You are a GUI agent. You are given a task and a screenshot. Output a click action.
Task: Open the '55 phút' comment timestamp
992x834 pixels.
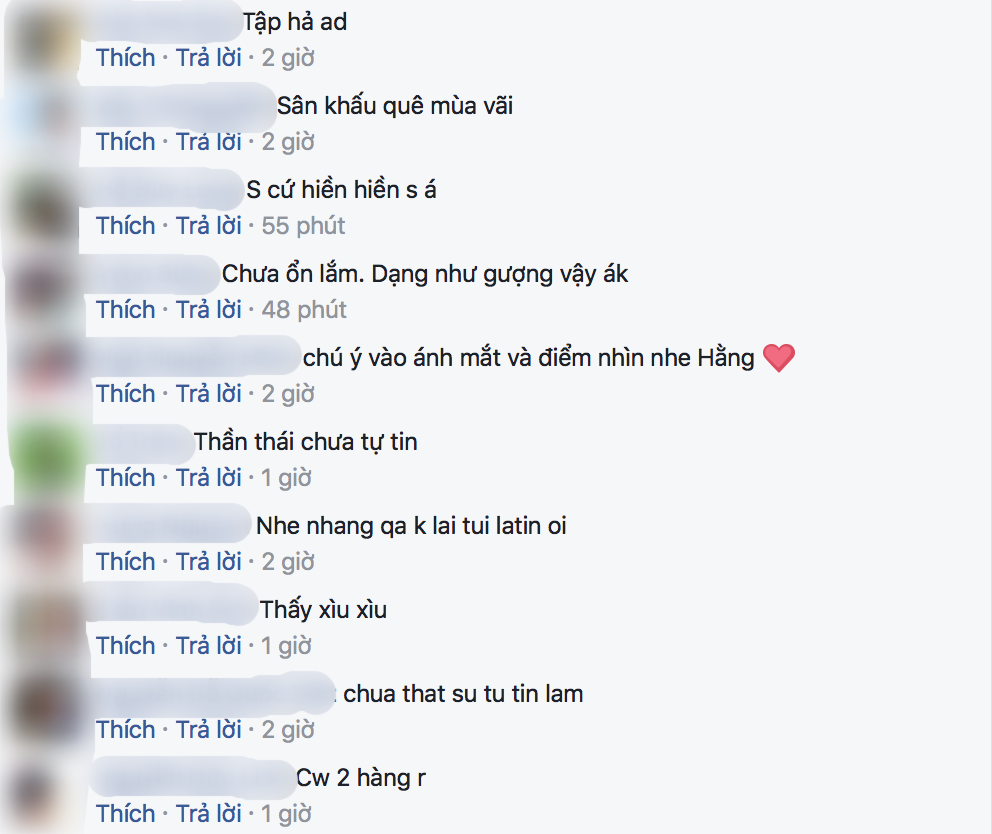coord(303,226)
